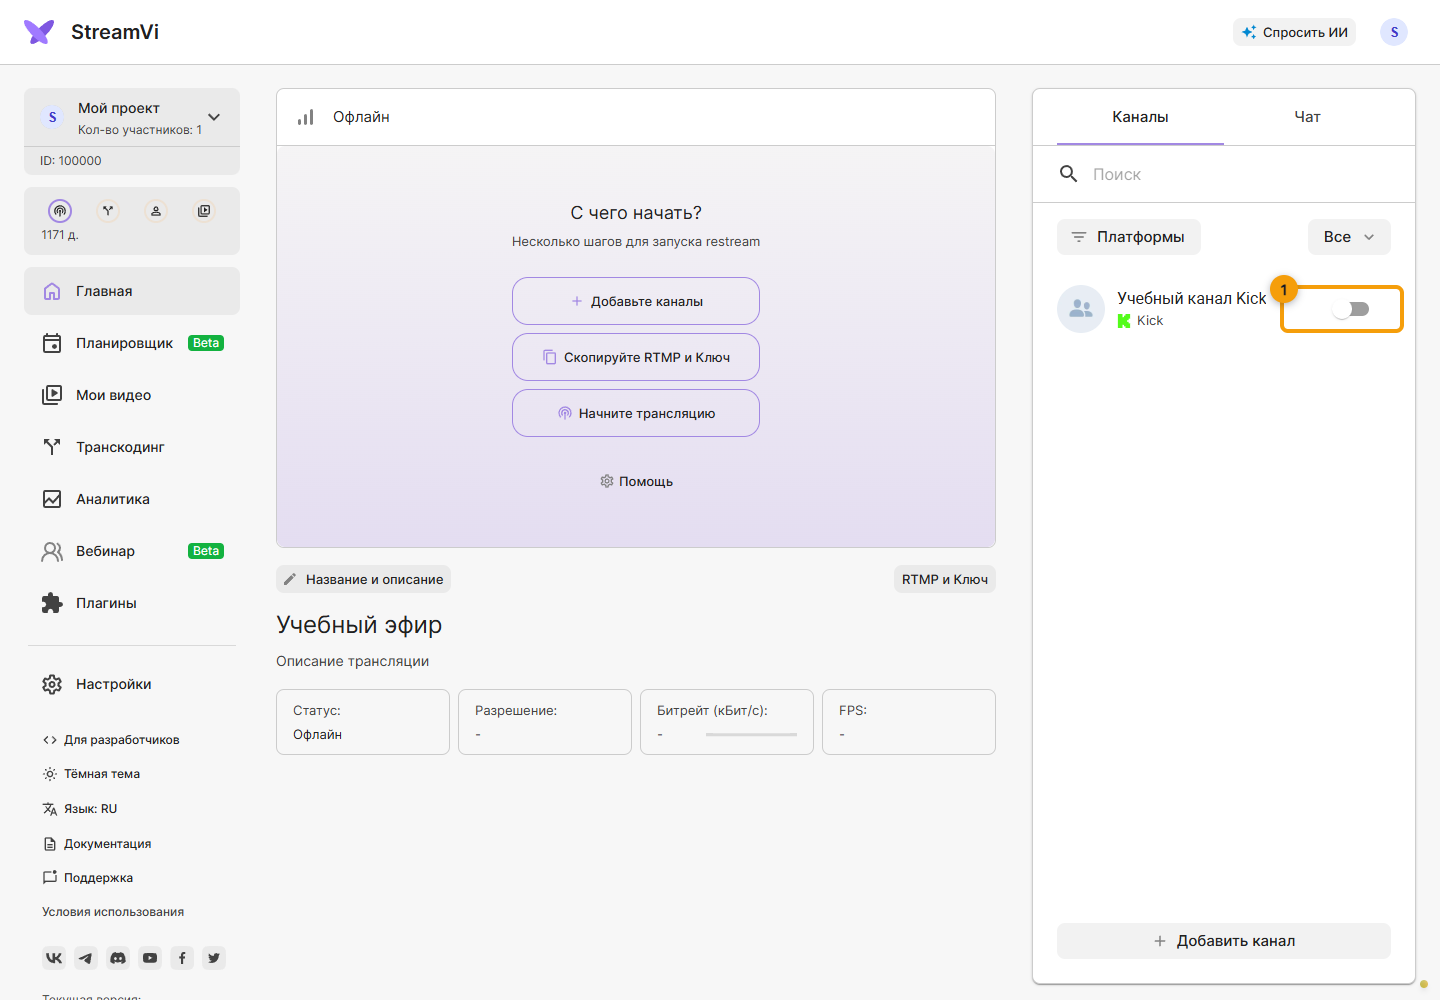The image size is (1440, 1000).
Task: Open the Все filter dropdown
Action: [1349, 237]
